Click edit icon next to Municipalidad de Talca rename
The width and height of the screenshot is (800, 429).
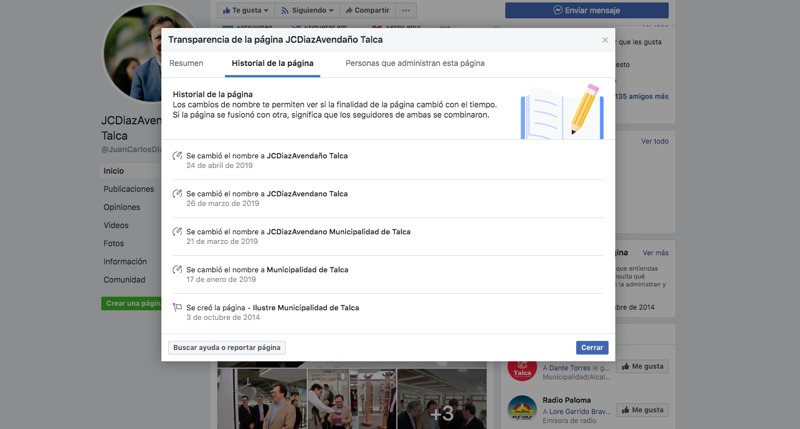coord(177,270)
